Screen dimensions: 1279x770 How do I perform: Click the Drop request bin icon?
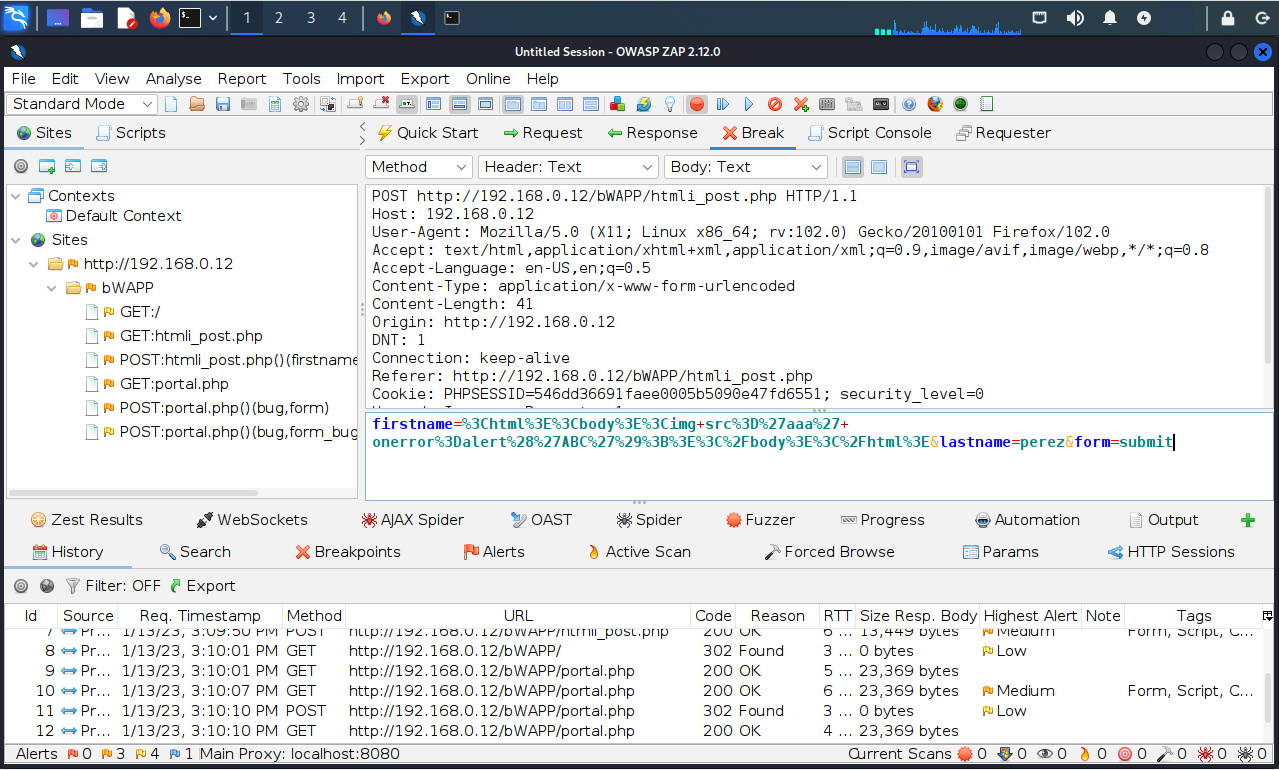pos(775,104)
